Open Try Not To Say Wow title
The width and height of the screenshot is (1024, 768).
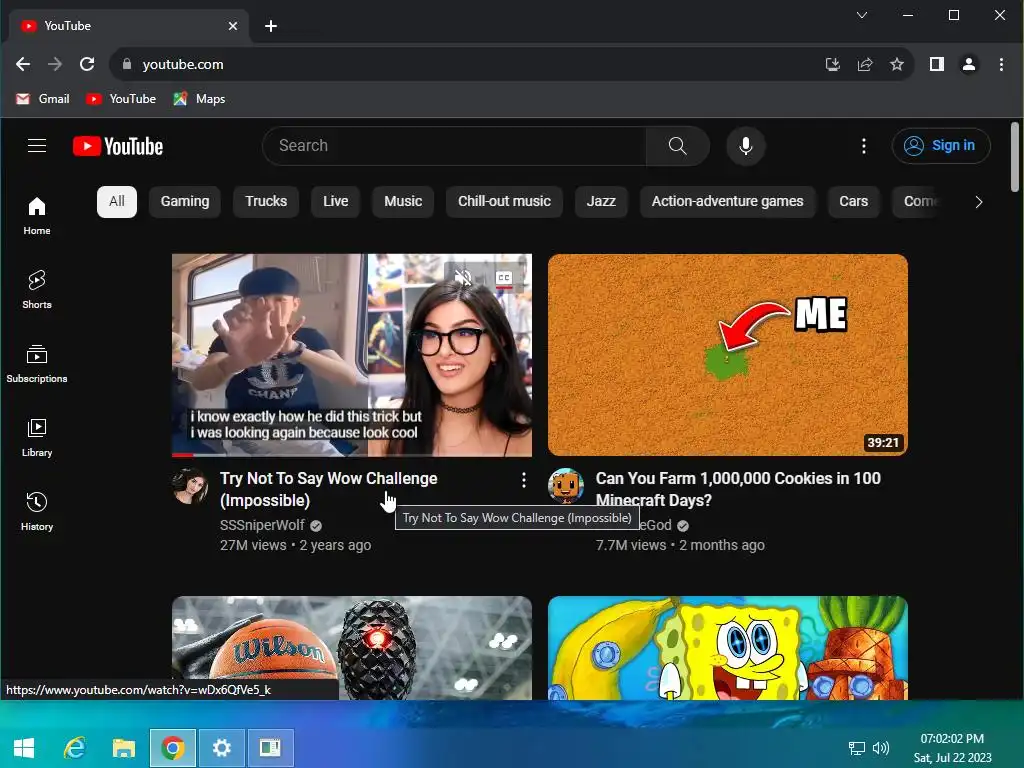click(x=328, y=489)
